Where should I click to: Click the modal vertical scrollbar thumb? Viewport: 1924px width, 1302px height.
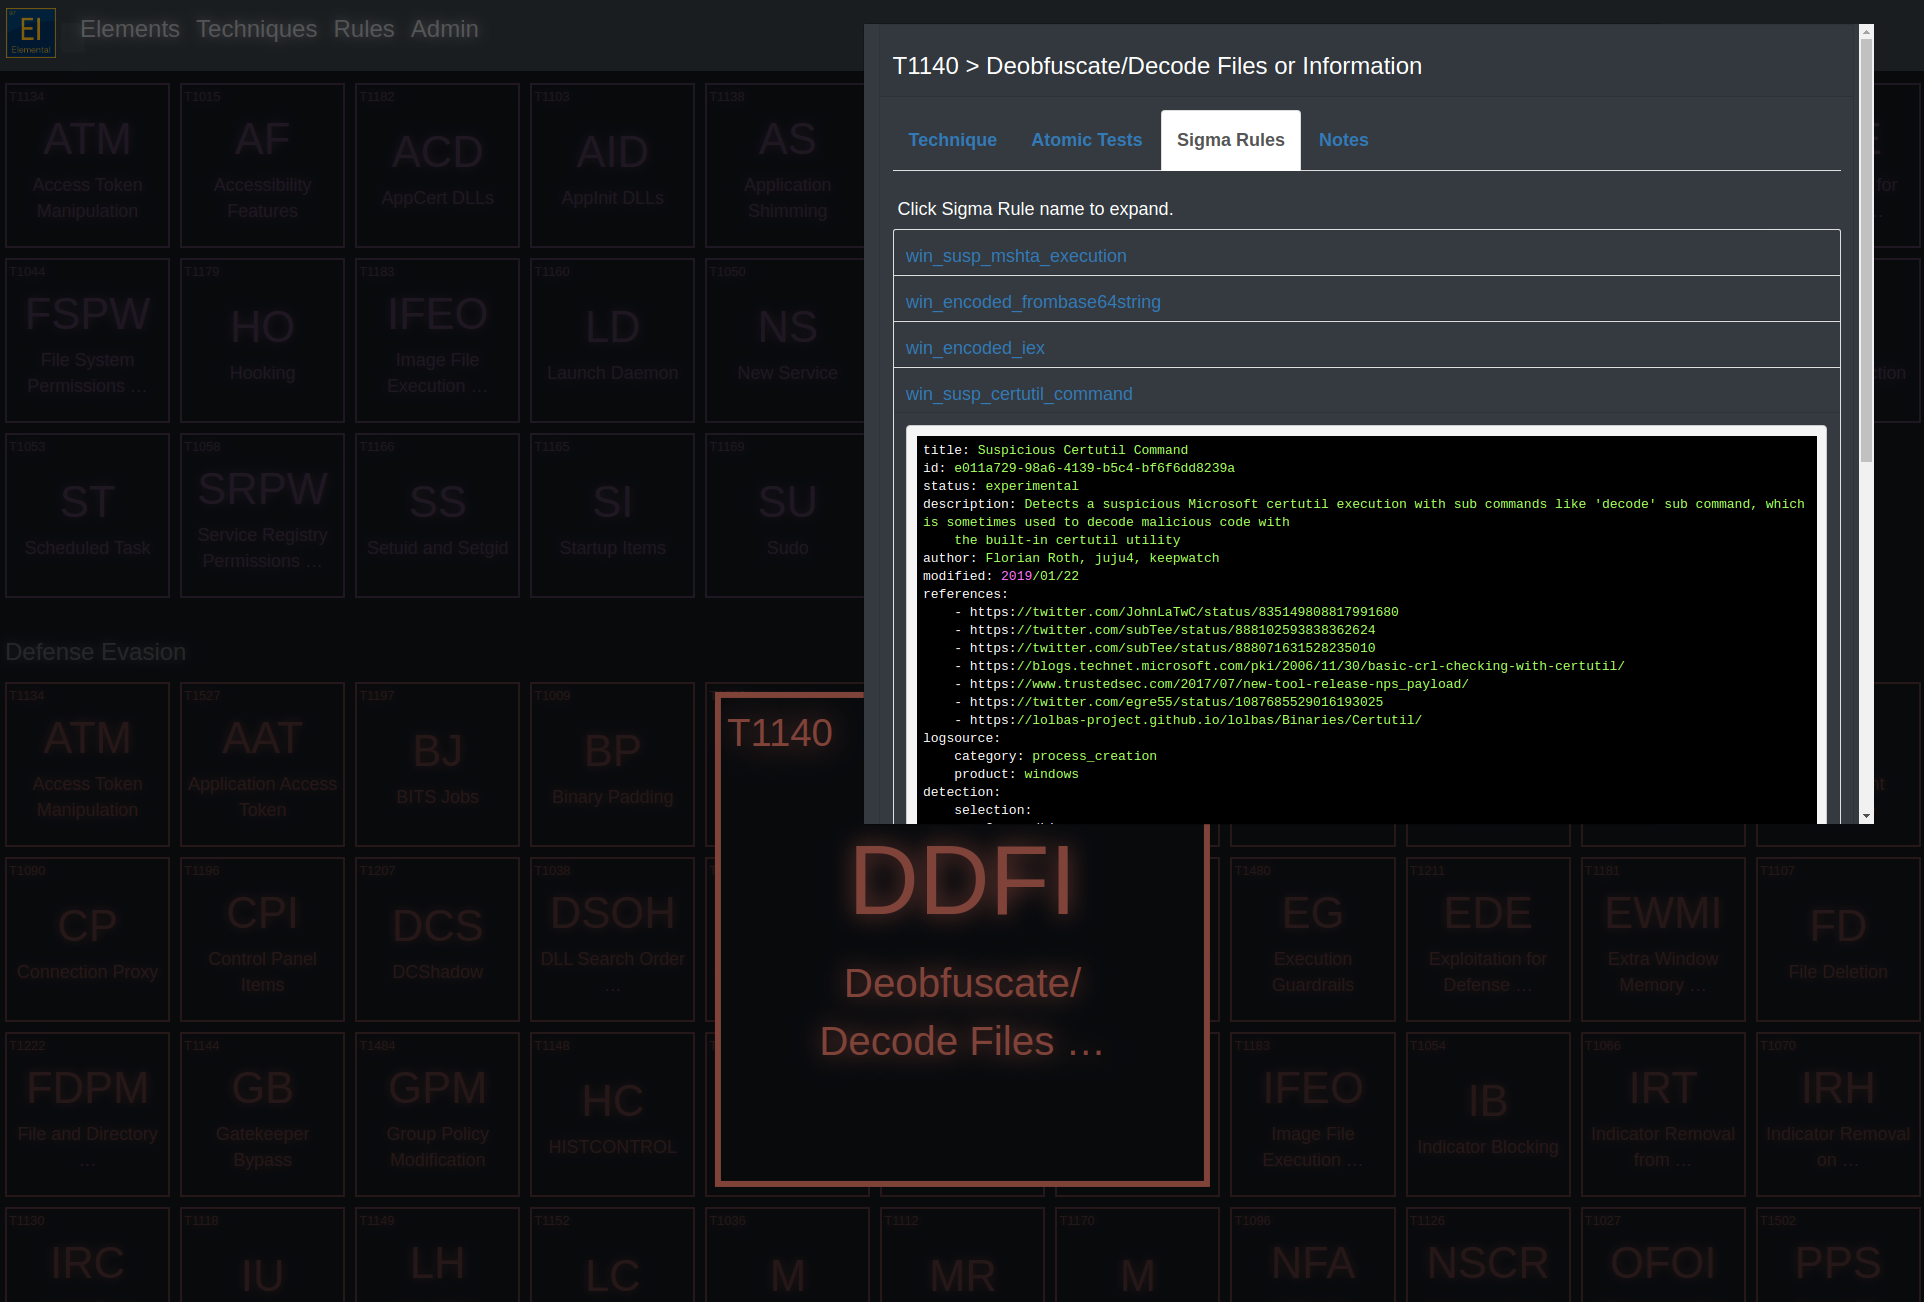click(x=1866, y=250)
